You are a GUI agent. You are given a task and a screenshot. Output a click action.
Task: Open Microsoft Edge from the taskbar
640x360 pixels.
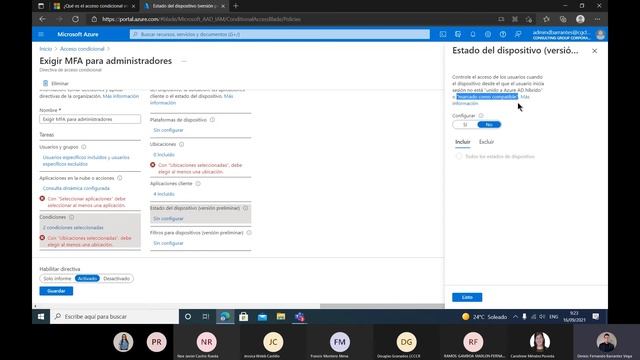(x=225, y=316)
